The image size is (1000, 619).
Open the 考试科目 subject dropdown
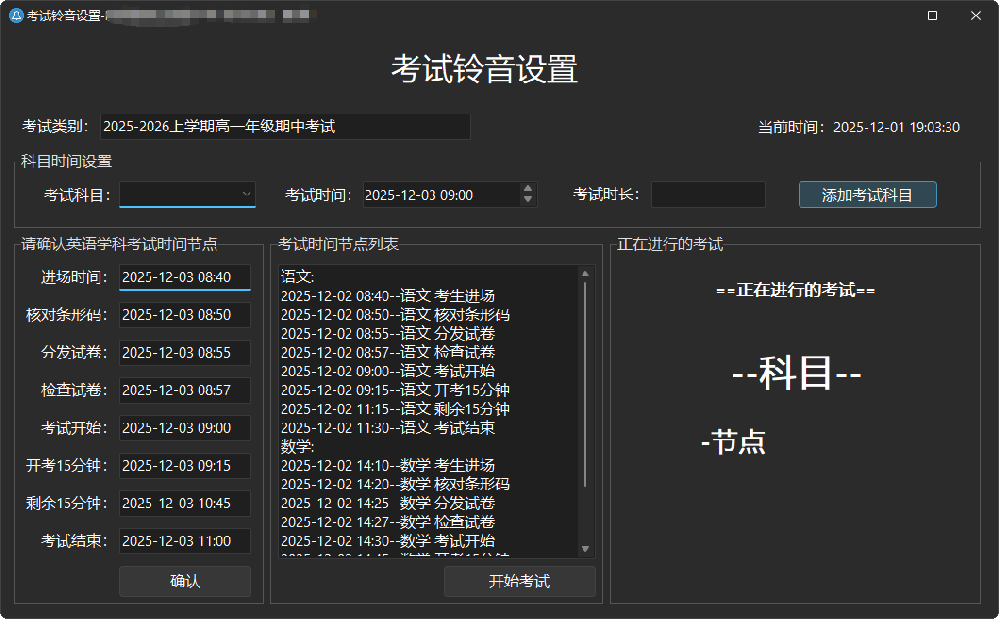pyautogui.click(x=245, y=194)
